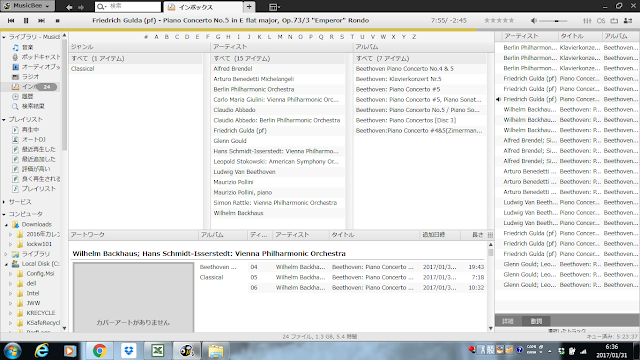Image resolution: width=640 pixels, height=360 pixels.
Task: Open Google Chrome from the taskbar
Action: coord(99,351)
